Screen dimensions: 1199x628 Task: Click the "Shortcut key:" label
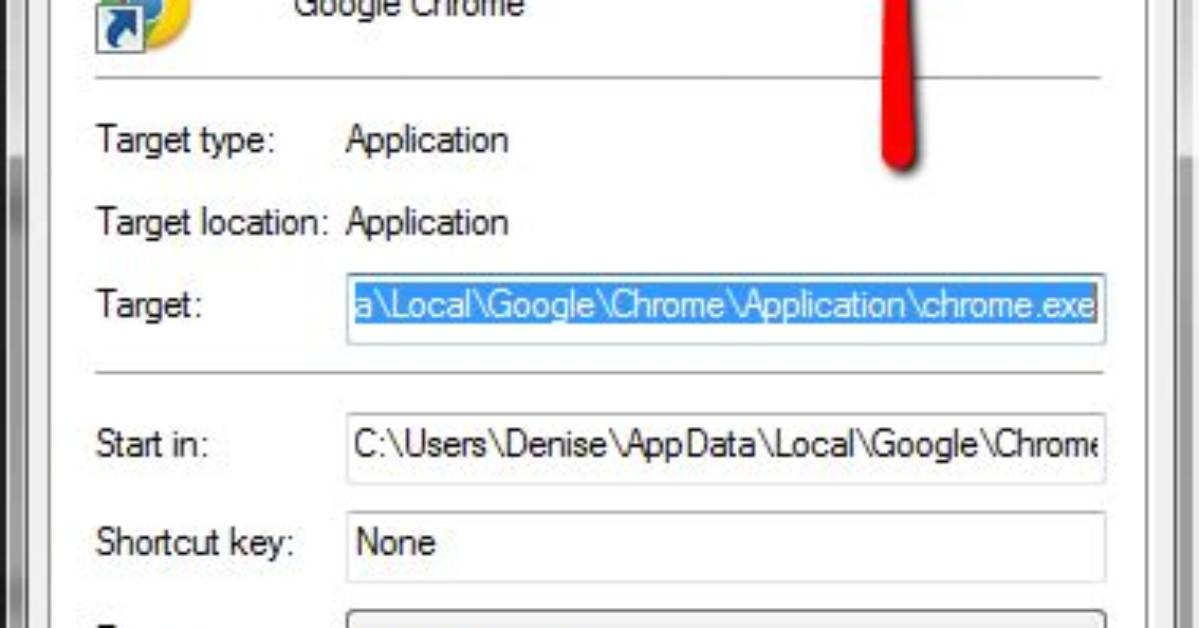pos(195,543)
